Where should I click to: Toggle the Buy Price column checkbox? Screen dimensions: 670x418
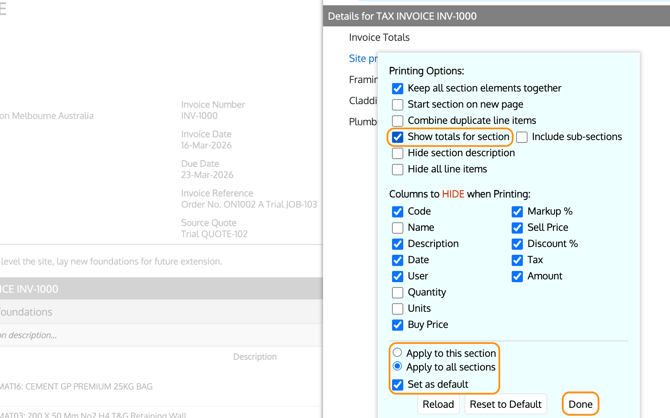point(398,325)
